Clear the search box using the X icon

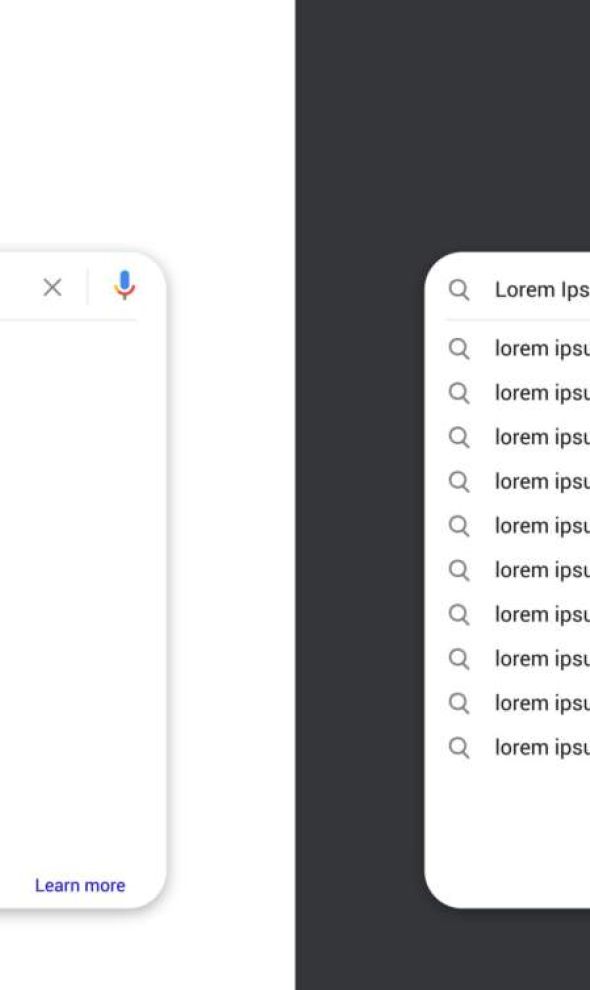pos(52,288)
